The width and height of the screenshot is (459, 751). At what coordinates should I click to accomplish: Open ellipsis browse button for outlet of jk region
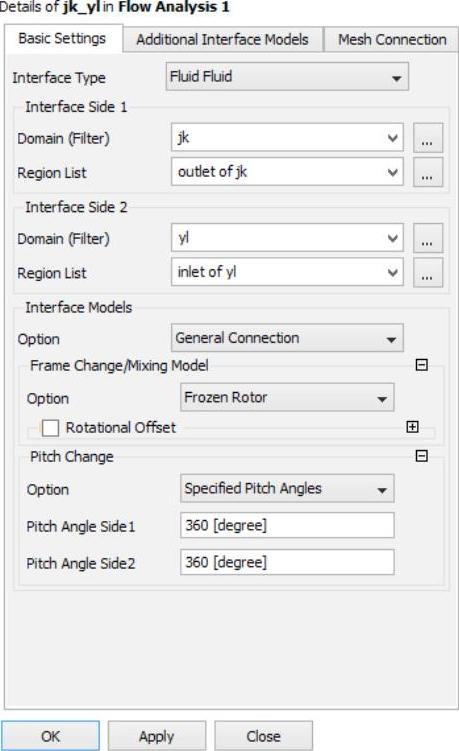click(x=428, y=172)
